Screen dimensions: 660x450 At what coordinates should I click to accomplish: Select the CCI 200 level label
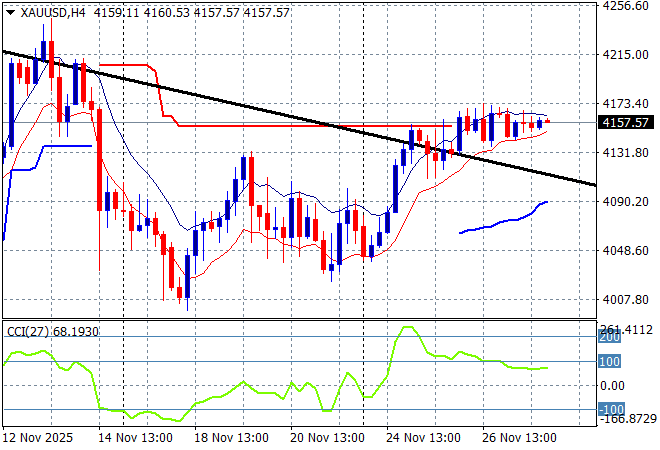[x=609, y=337]
